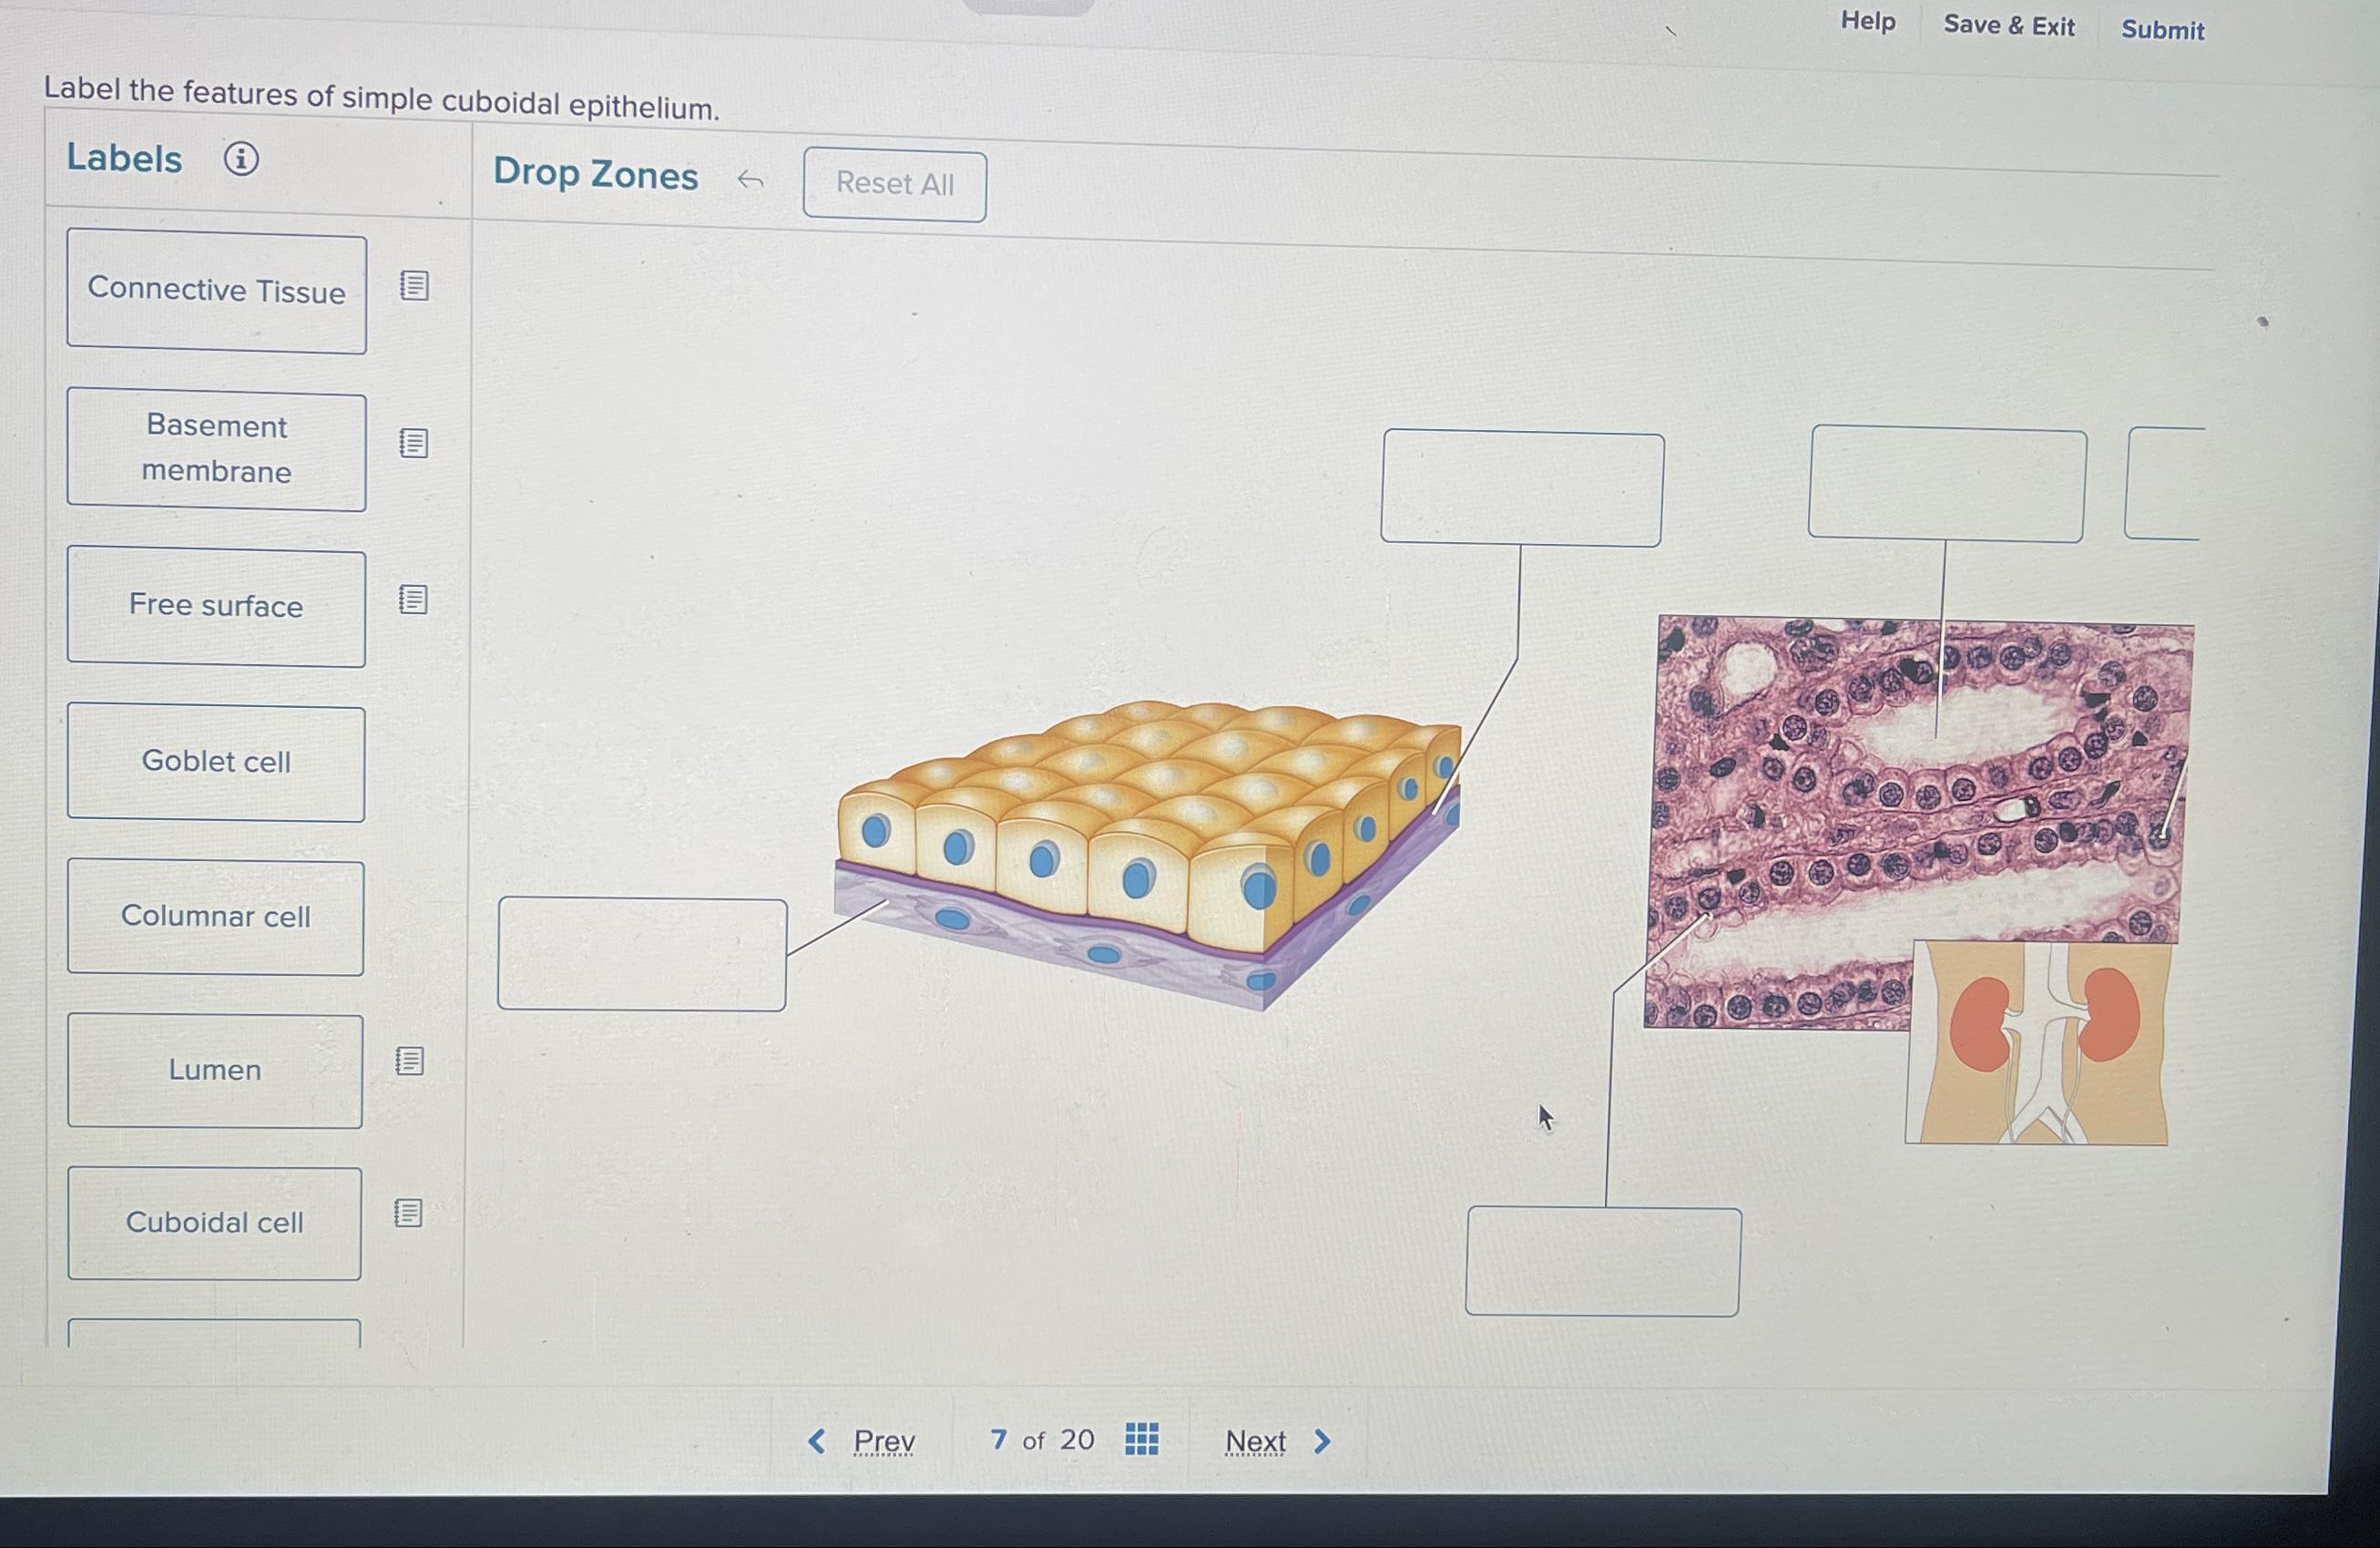Go to the Next question
Image resolution: width=2380 pixels, height=1548 pixels.
[1278, 1441]
